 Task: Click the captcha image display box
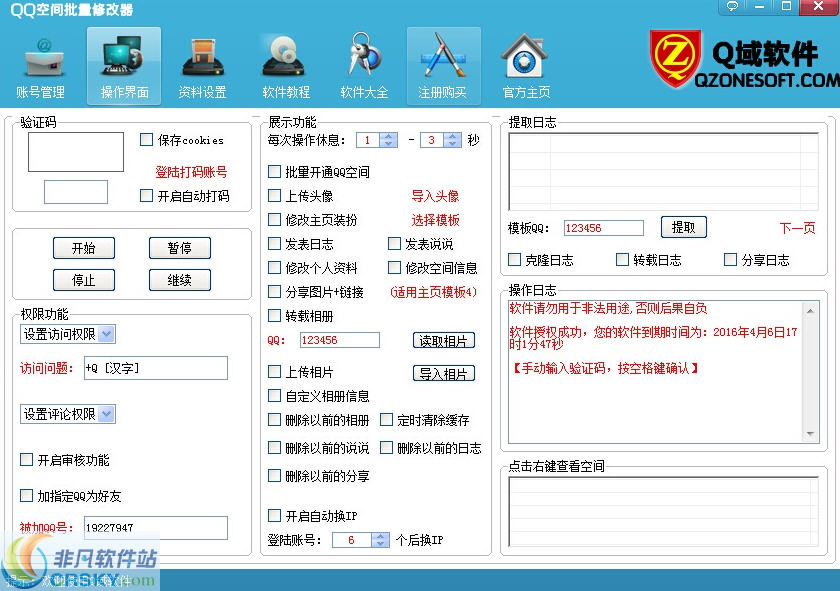pos(76,152)
